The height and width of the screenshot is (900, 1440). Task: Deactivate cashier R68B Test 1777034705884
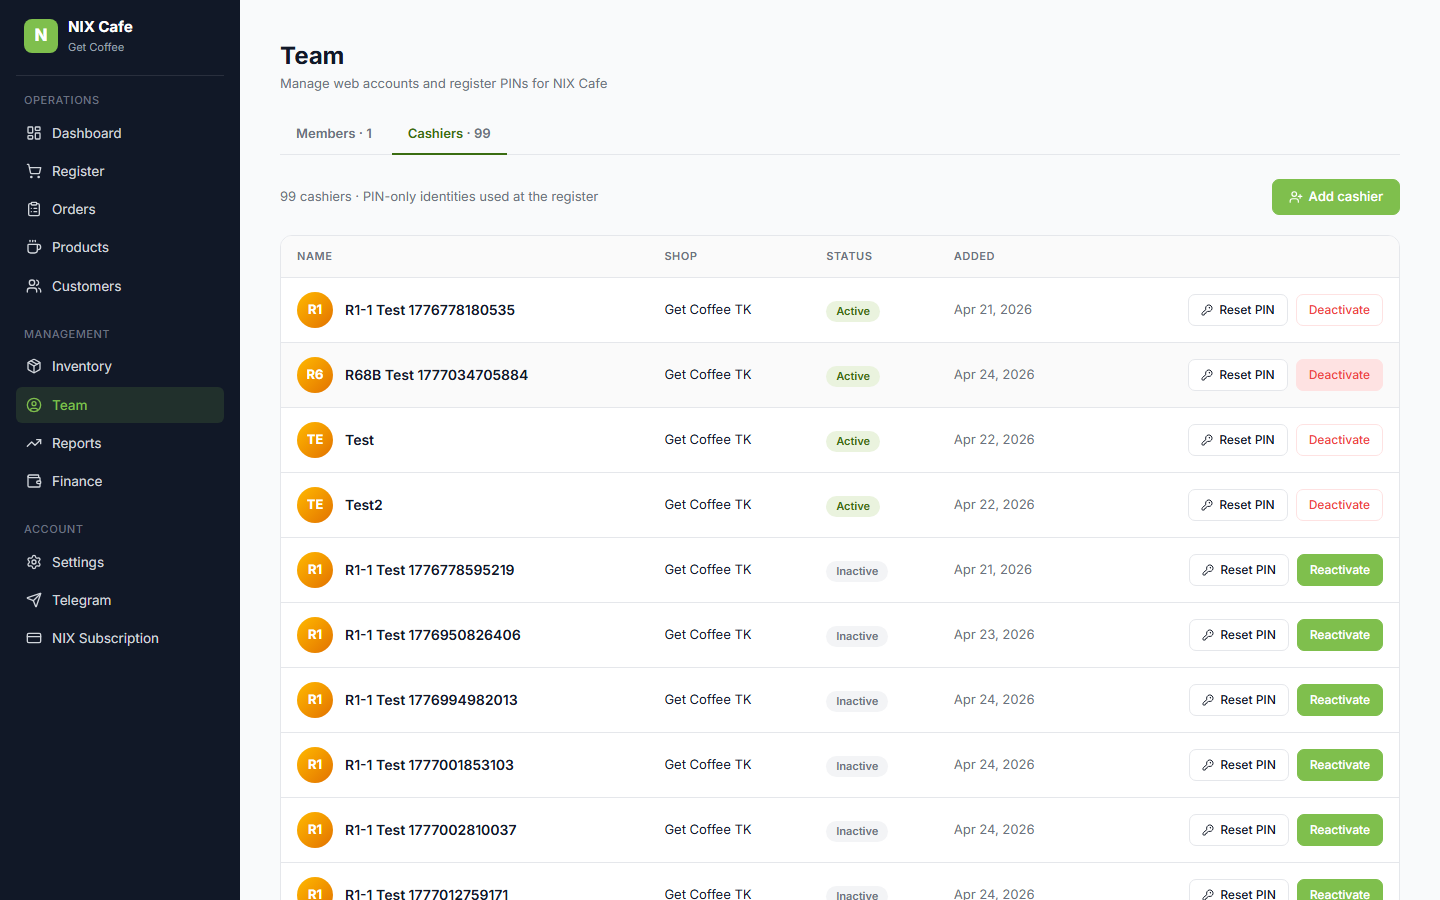pyautogui.click(x=1339, y=375)
